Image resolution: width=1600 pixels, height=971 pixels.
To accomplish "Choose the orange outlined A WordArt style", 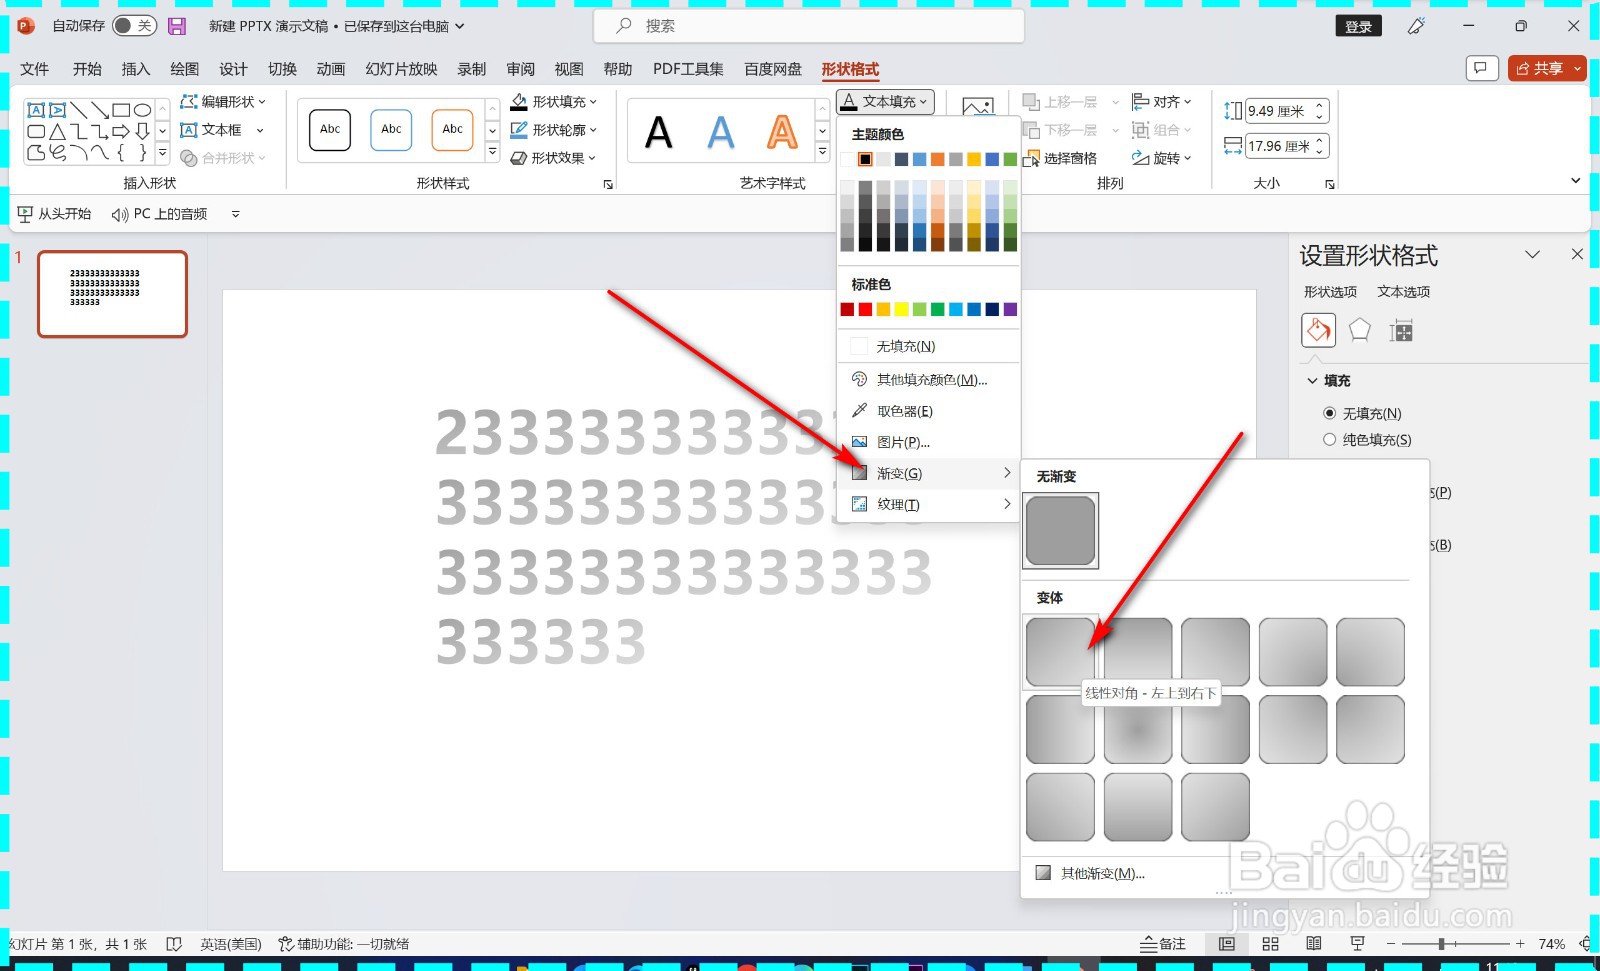I will click(782, 132).
